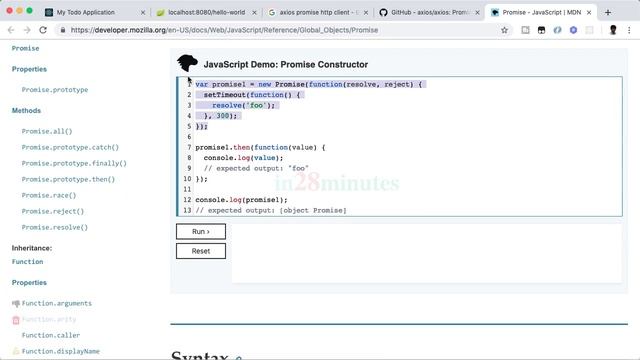
Task: Click the obsolete trash icon beside Function.arity
Action: pos(16,320)
